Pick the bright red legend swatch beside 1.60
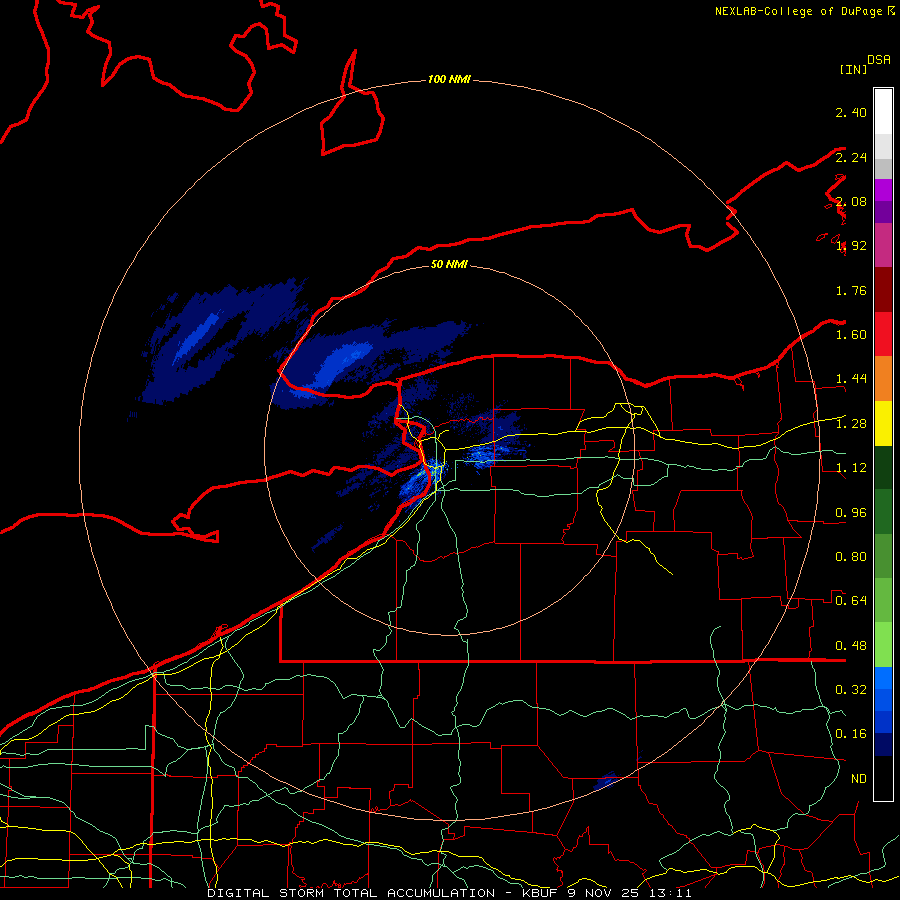Viewport: 900px width, 900px height. (x=883, y=334)
